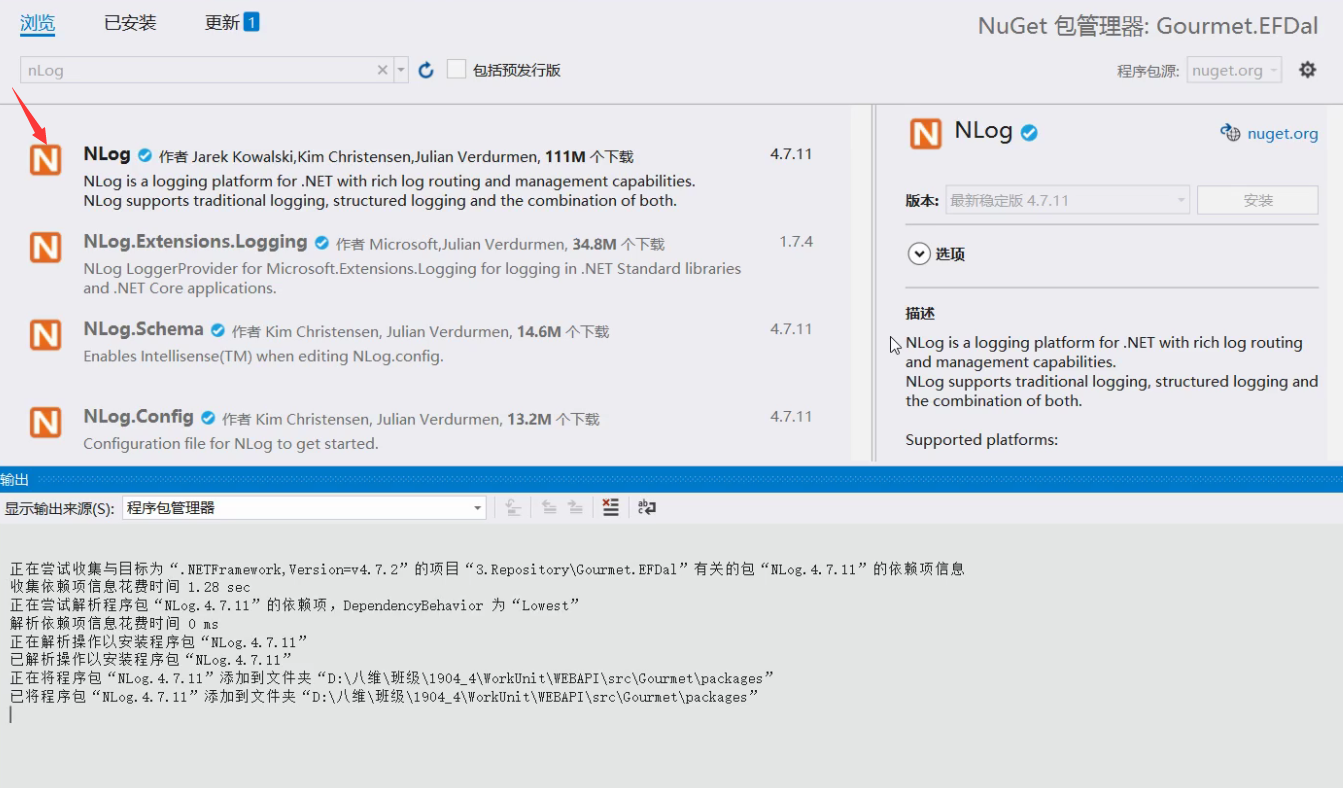Click the Output panel title bar
The width and height of the screenshot is (1343, 788).
click(x=671, y=479)
